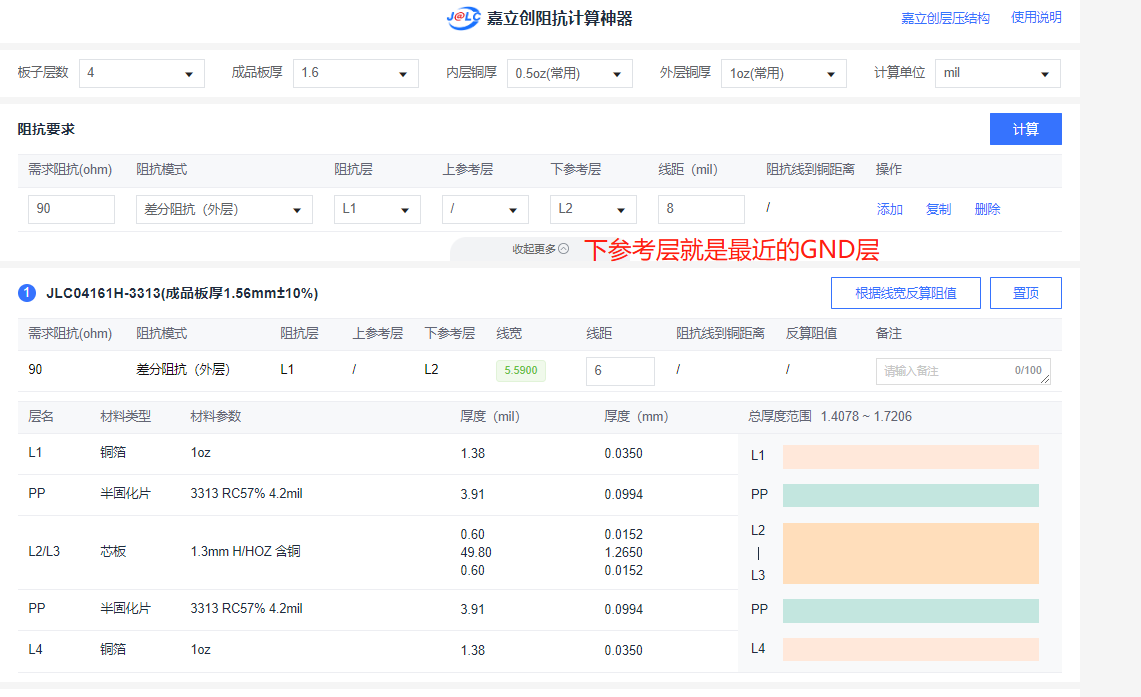Screen dimensions: 1141x697
Task: Open the 阻抗层 dropdown showing L1
Action: (x=377, y=210)
